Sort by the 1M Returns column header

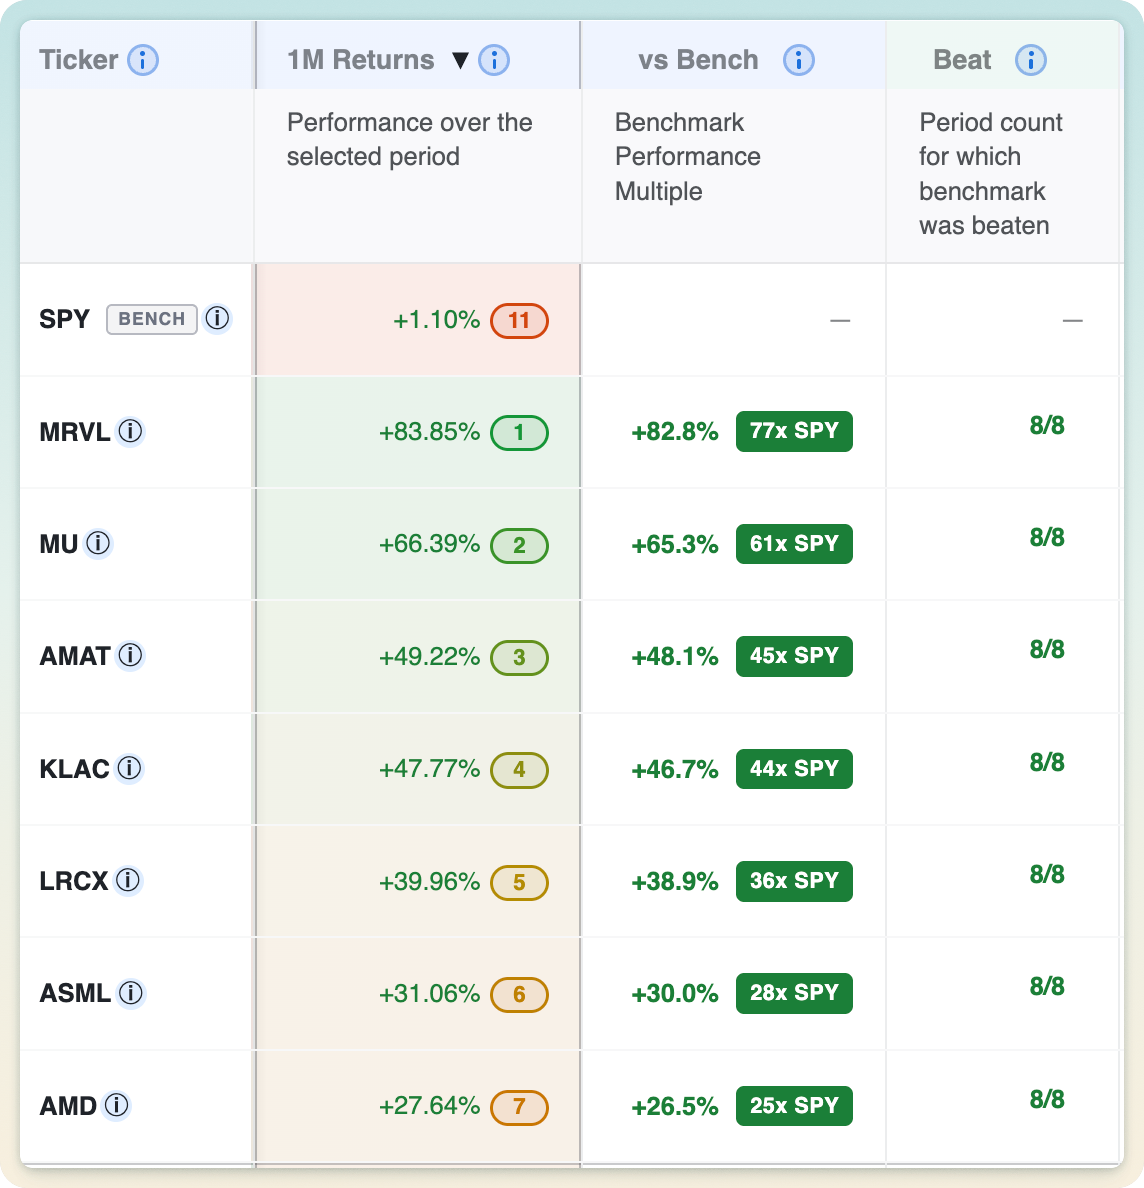click(x=361, y=60)
